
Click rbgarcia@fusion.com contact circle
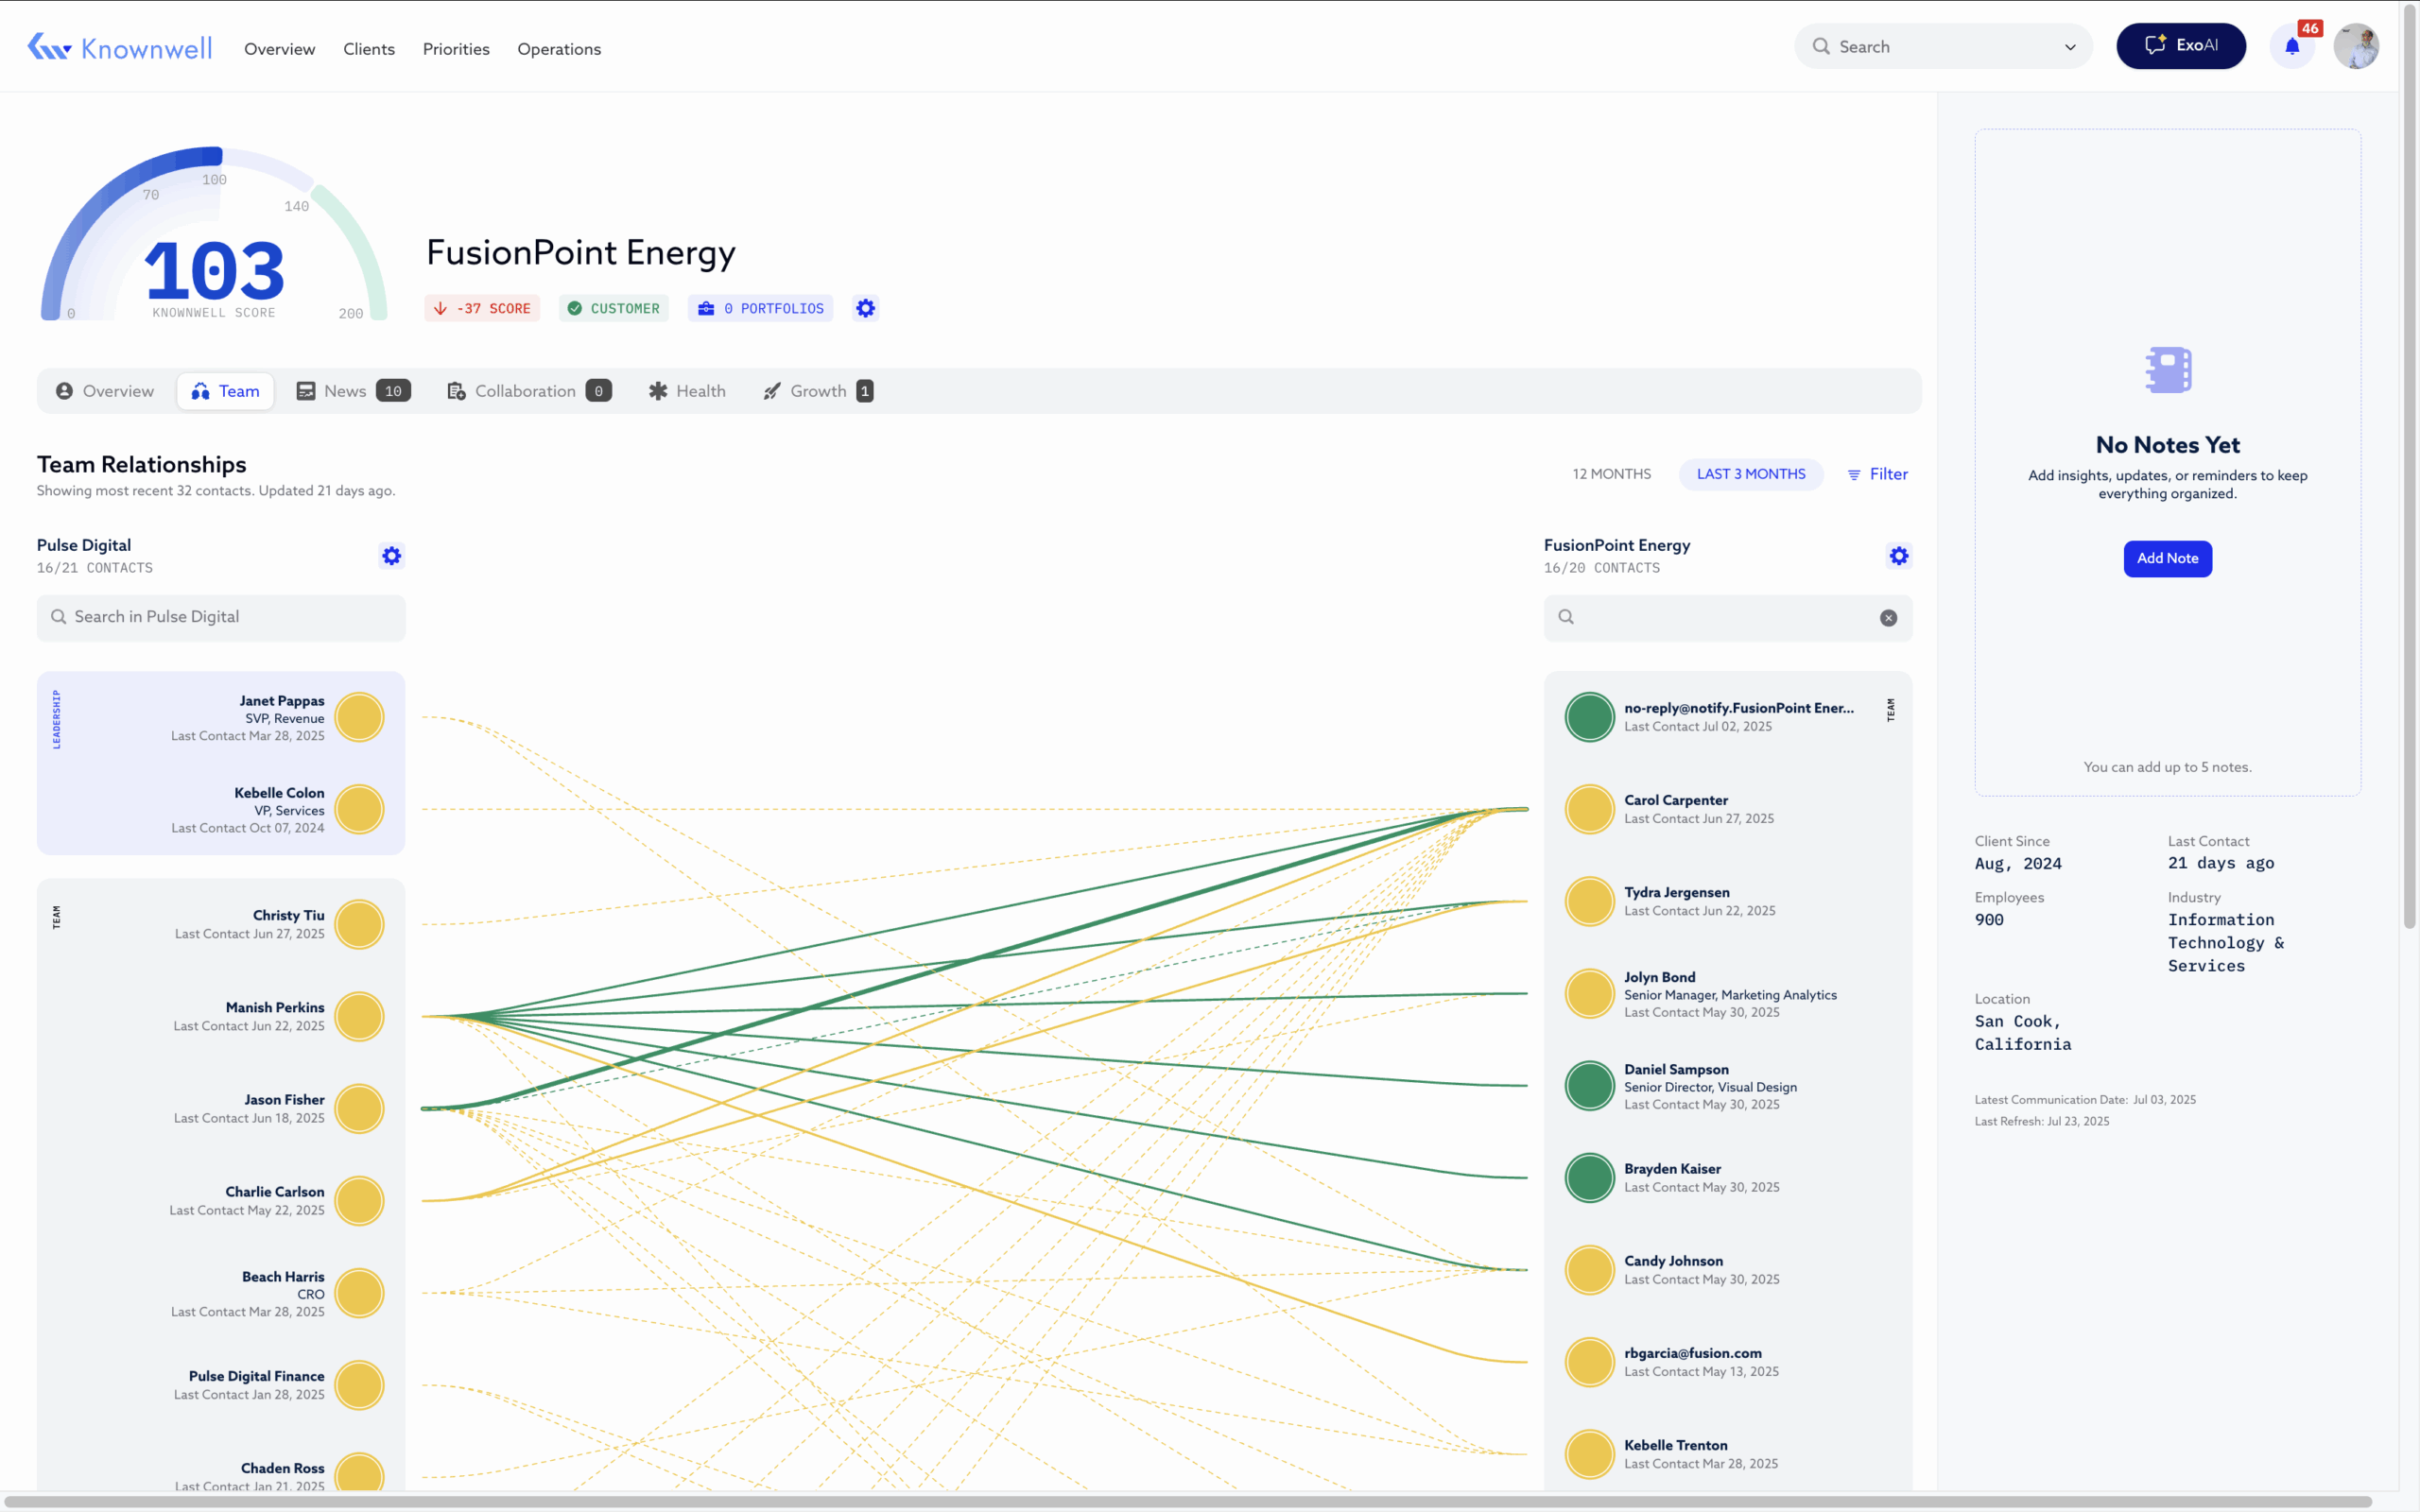(1590, 1362)
